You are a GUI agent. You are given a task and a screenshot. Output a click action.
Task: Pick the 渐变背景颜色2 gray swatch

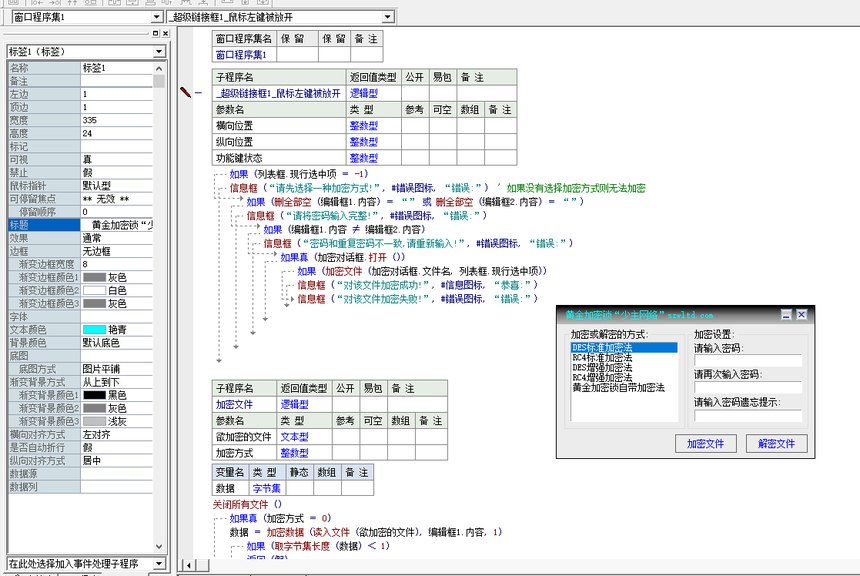[x=94, y=408]
